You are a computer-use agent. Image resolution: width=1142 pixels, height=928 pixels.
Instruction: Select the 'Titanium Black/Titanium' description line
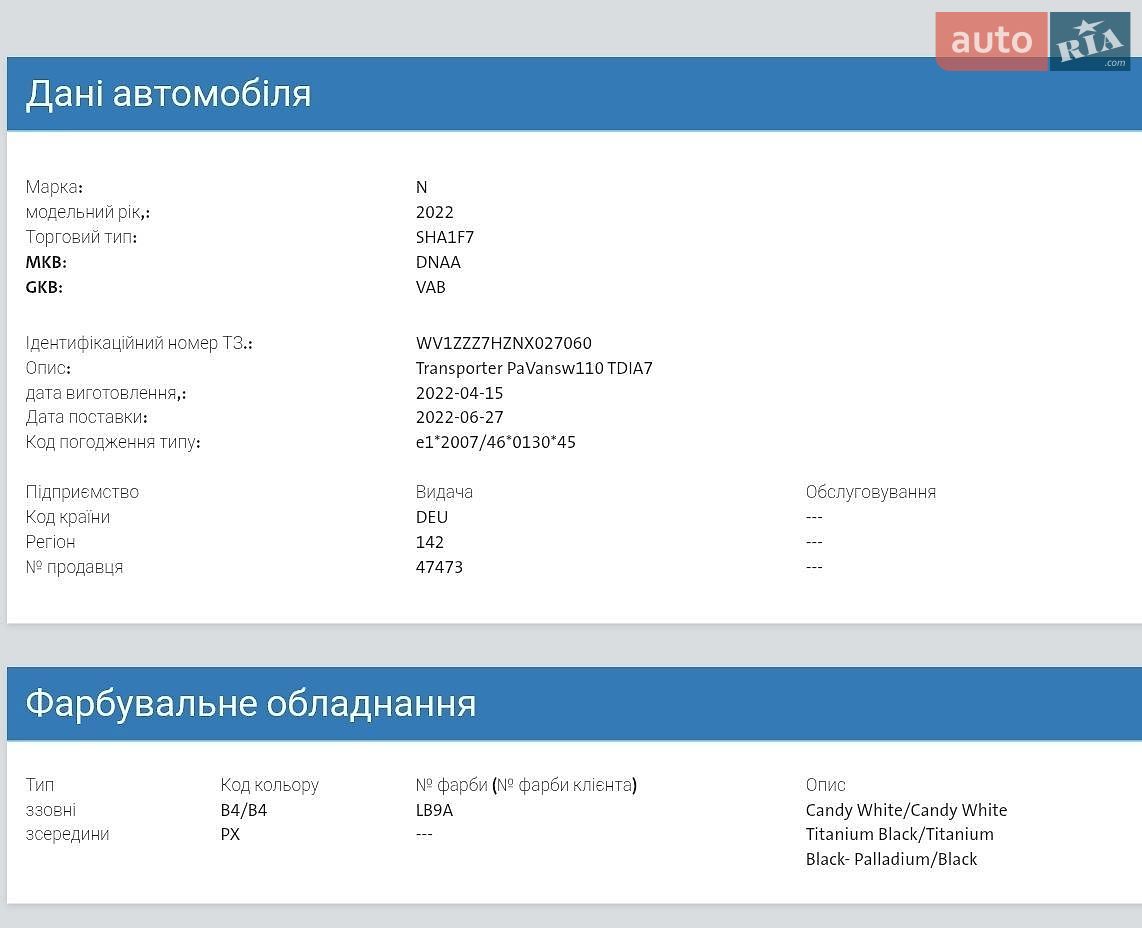point(899,834)
